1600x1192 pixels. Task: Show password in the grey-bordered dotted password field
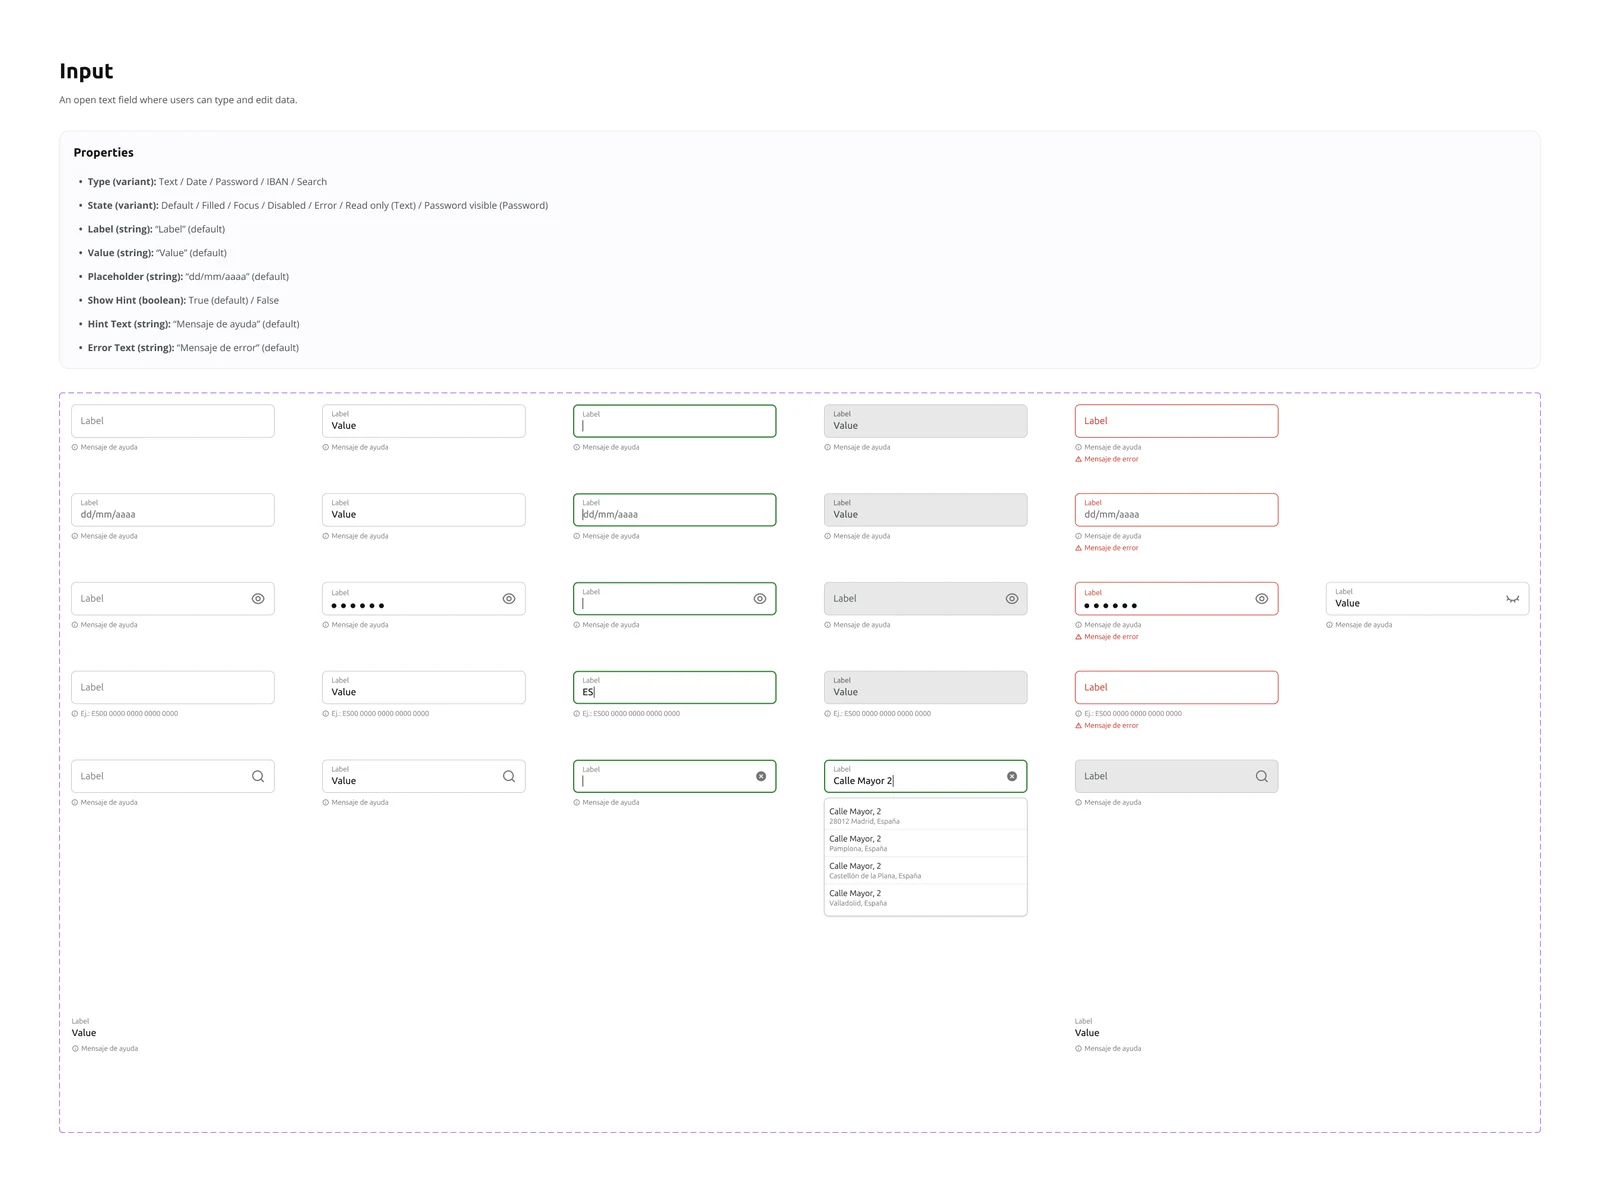[509, 599]
